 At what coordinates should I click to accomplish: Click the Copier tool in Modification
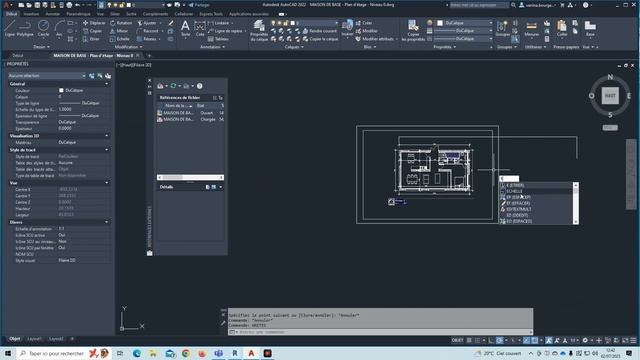pos(93,31)
